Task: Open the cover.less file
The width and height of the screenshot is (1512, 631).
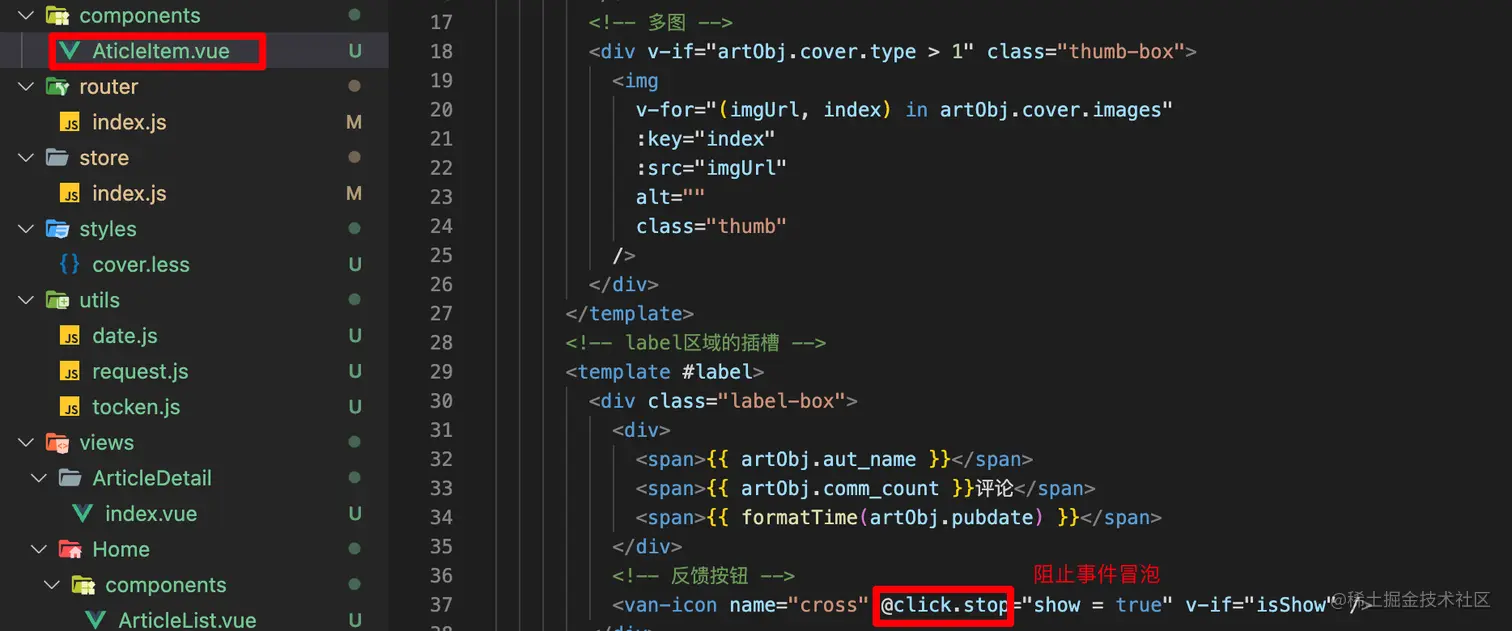Action: [x=141, y=264]
